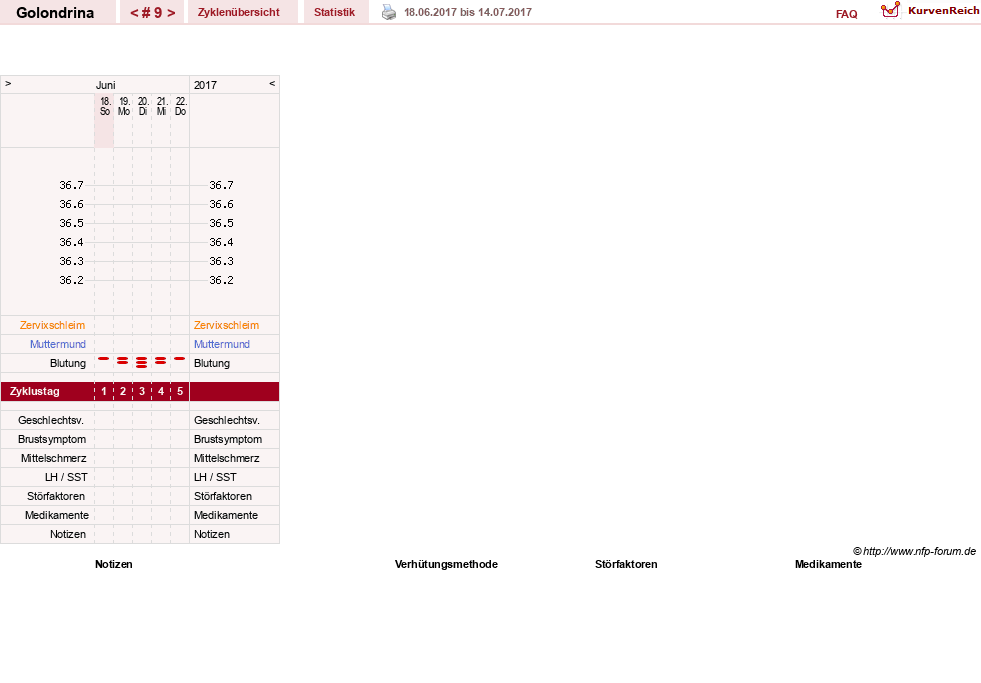Open the Zyklenübersicht tab
The width and height of the screenshot is (981, 683).
(x=238, y=12)
